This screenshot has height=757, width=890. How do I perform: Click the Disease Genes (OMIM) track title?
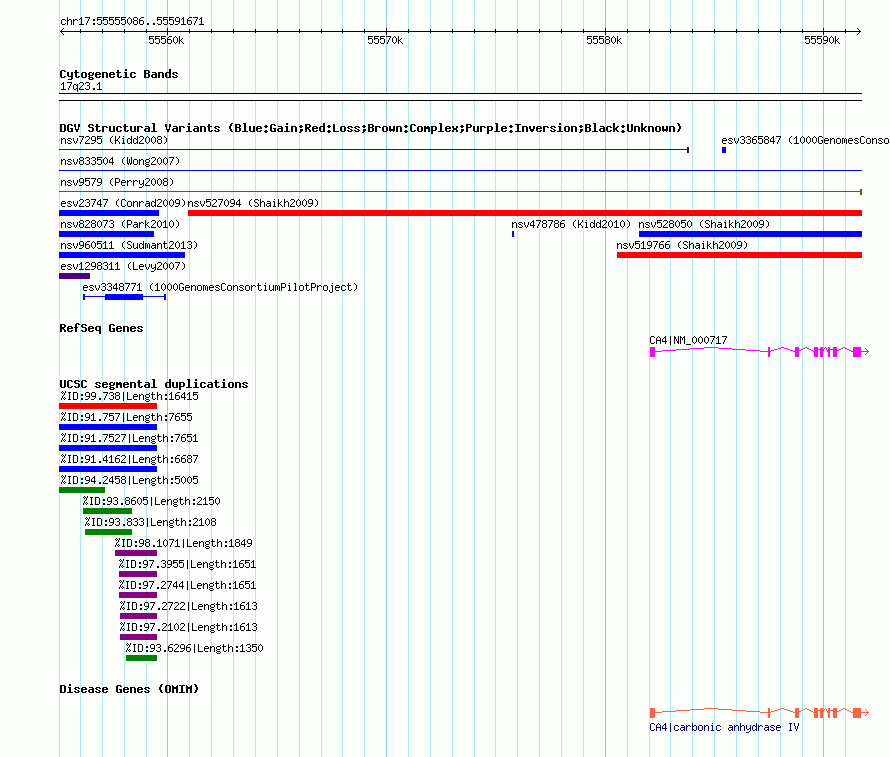coord(129,689)
